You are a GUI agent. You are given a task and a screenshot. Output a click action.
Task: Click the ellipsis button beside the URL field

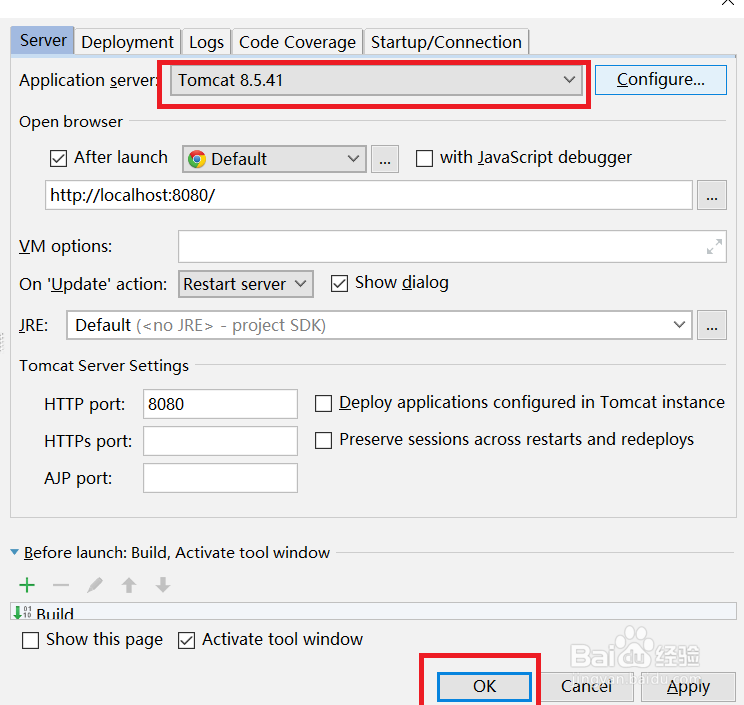[712, 195]
